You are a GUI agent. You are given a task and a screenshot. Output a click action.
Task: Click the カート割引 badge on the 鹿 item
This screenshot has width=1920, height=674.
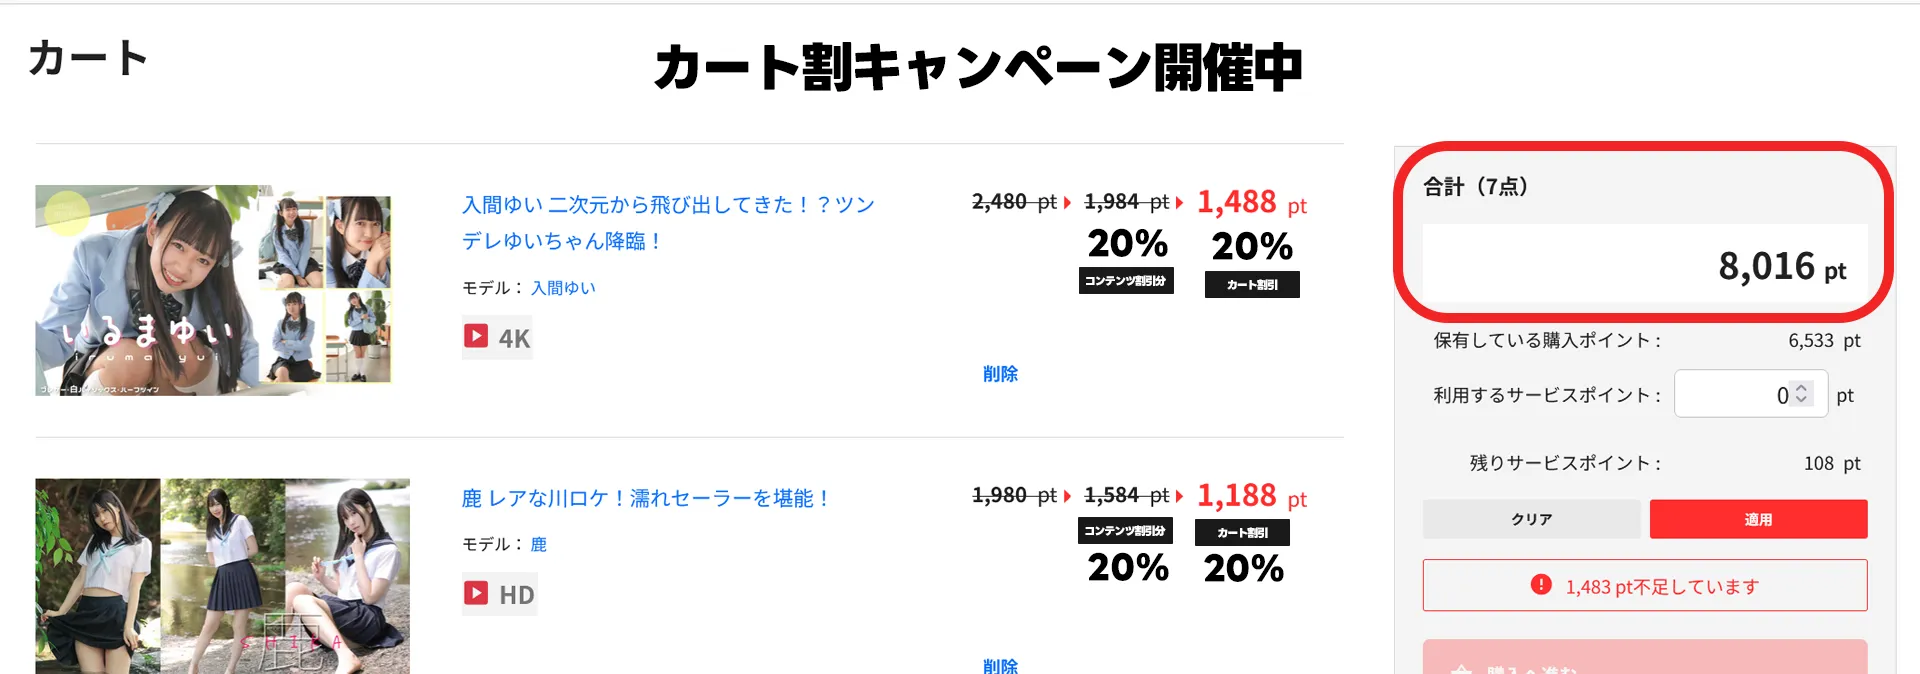point(1242,533)
